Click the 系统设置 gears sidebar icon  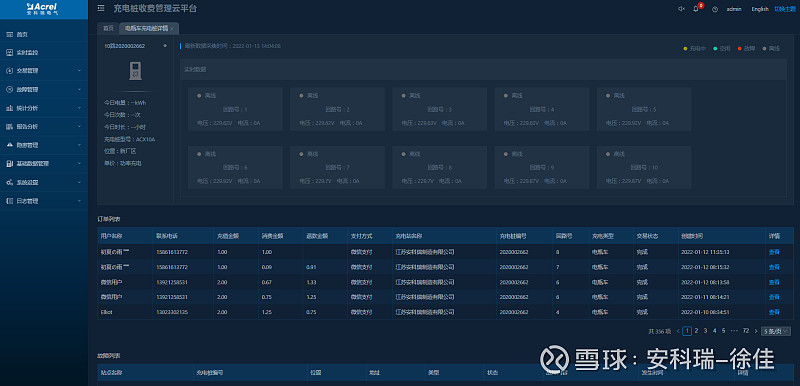coord(9,182)
